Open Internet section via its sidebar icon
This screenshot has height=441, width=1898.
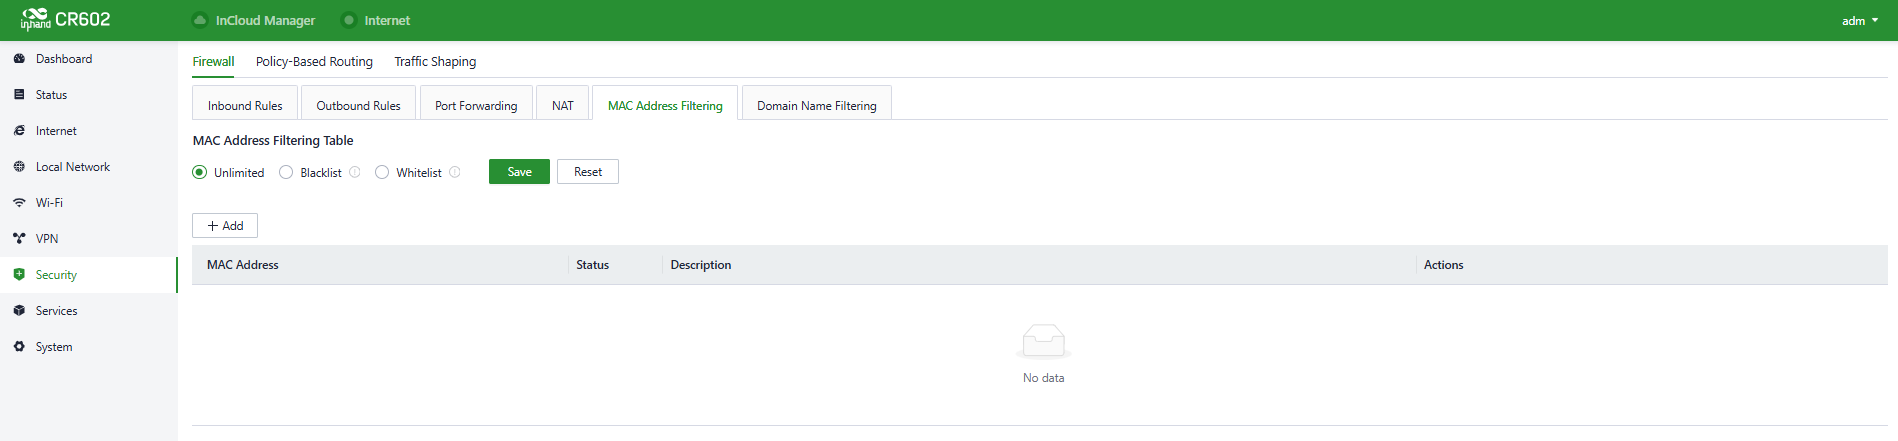click(x=19, y=131)
